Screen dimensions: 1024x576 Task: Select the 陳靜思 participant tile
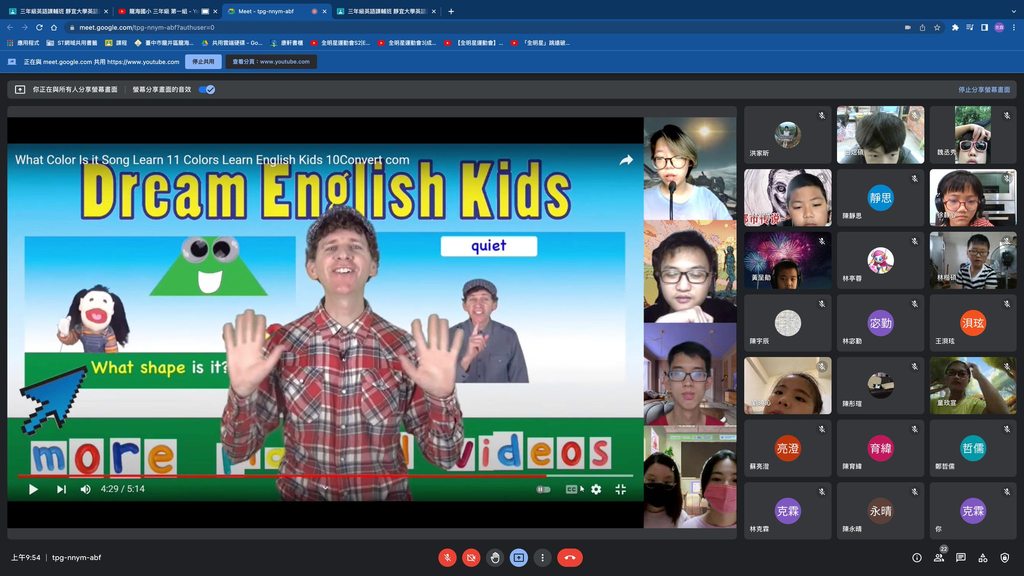(880, 198)
